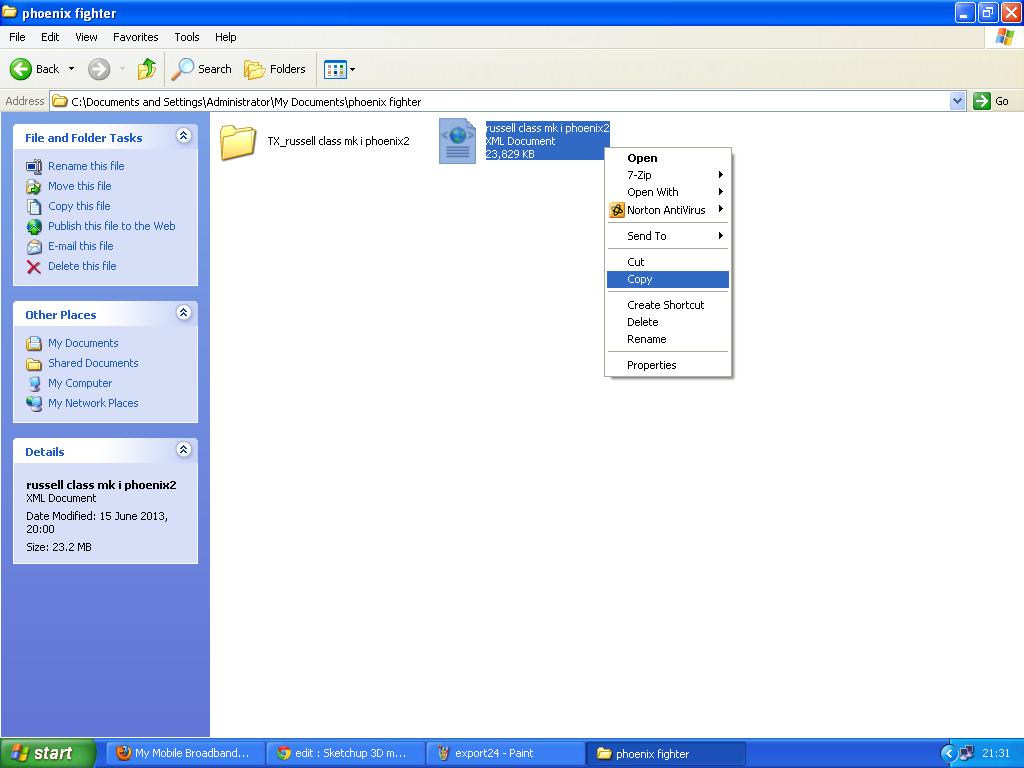This screenshot has height=768, width=1024.
Task: Click the Shared Documents folder icon
Action: pos(34,364)
